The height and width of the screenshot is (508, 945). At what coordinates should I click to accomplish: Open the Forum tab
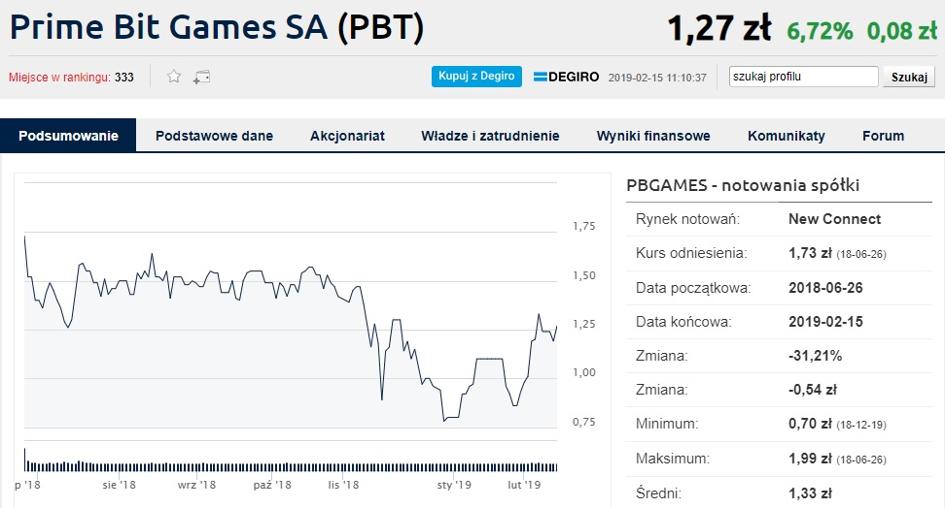pyautogui.click(x=883, y=136)
